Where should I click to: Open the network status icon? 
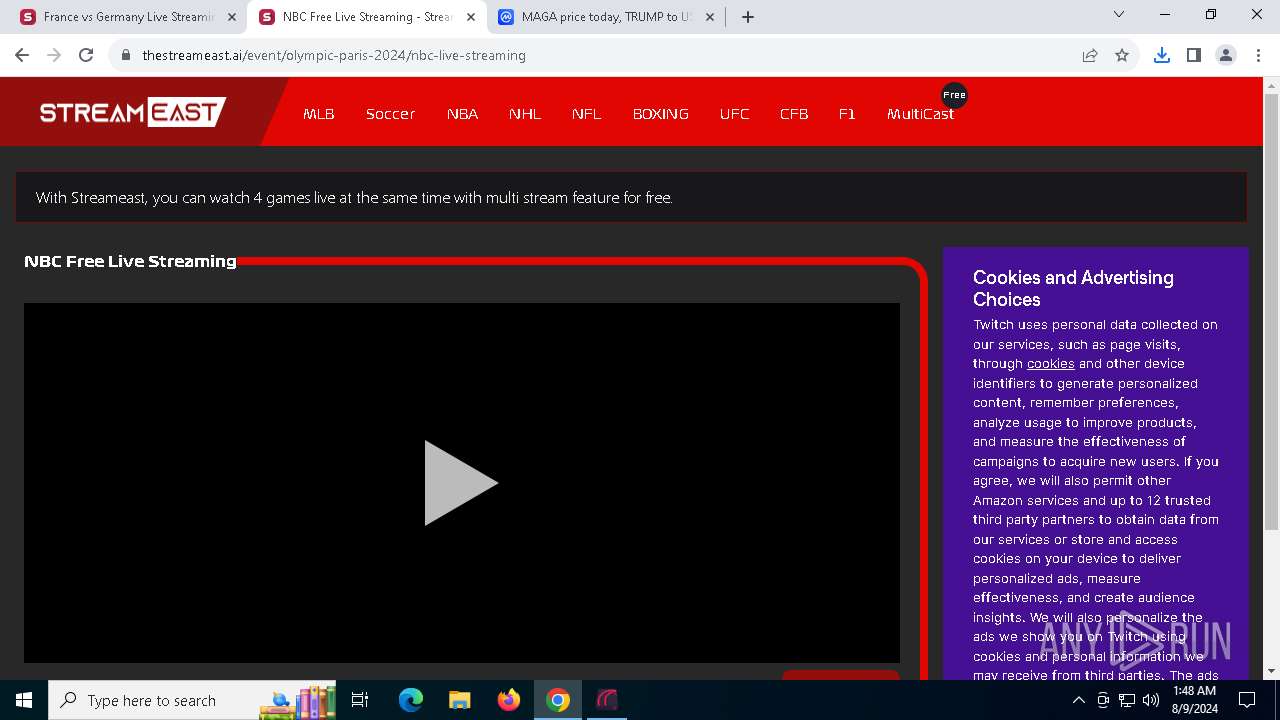(x=1127, y=700)
